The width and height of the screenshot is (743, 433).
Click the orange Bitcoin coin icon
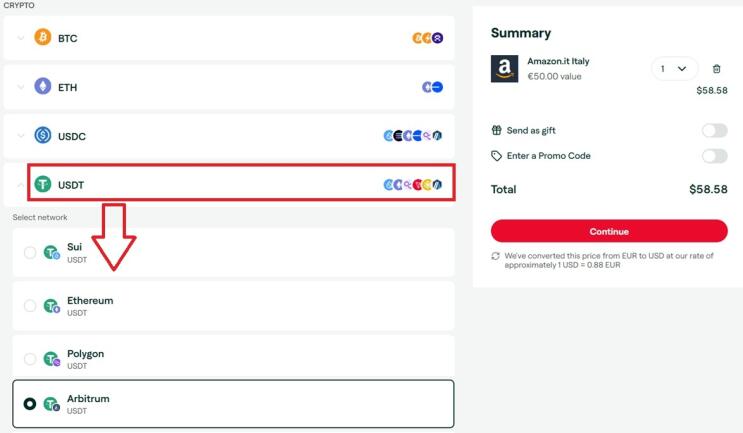[43, 37]
